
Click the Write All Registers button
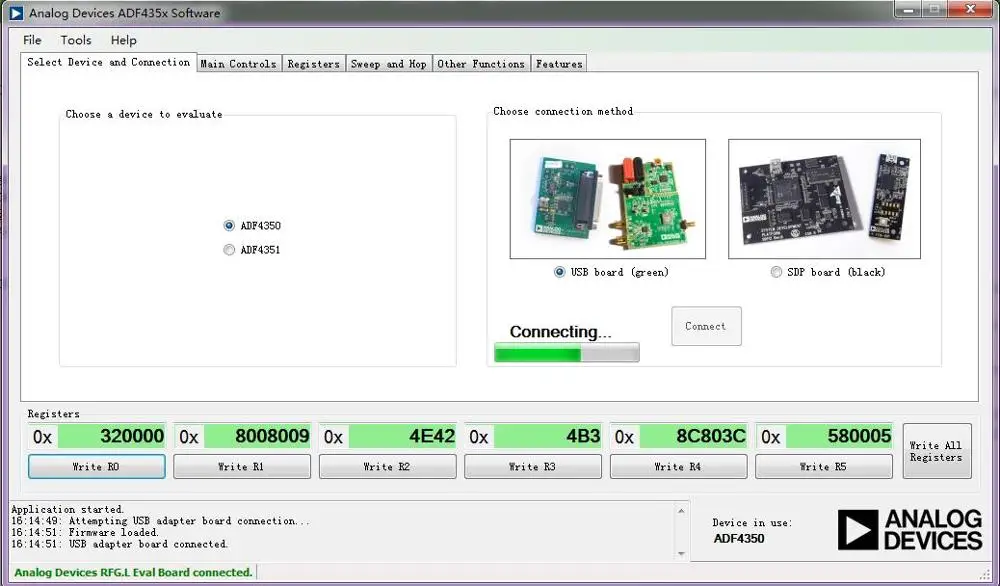pos(937,451)
